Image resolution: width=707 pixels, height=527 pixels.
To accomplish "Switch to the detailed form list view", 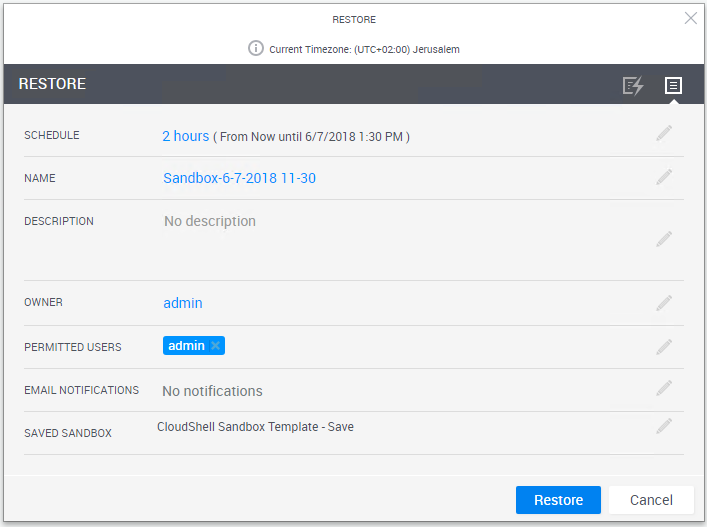I will (x=673, y=86).
